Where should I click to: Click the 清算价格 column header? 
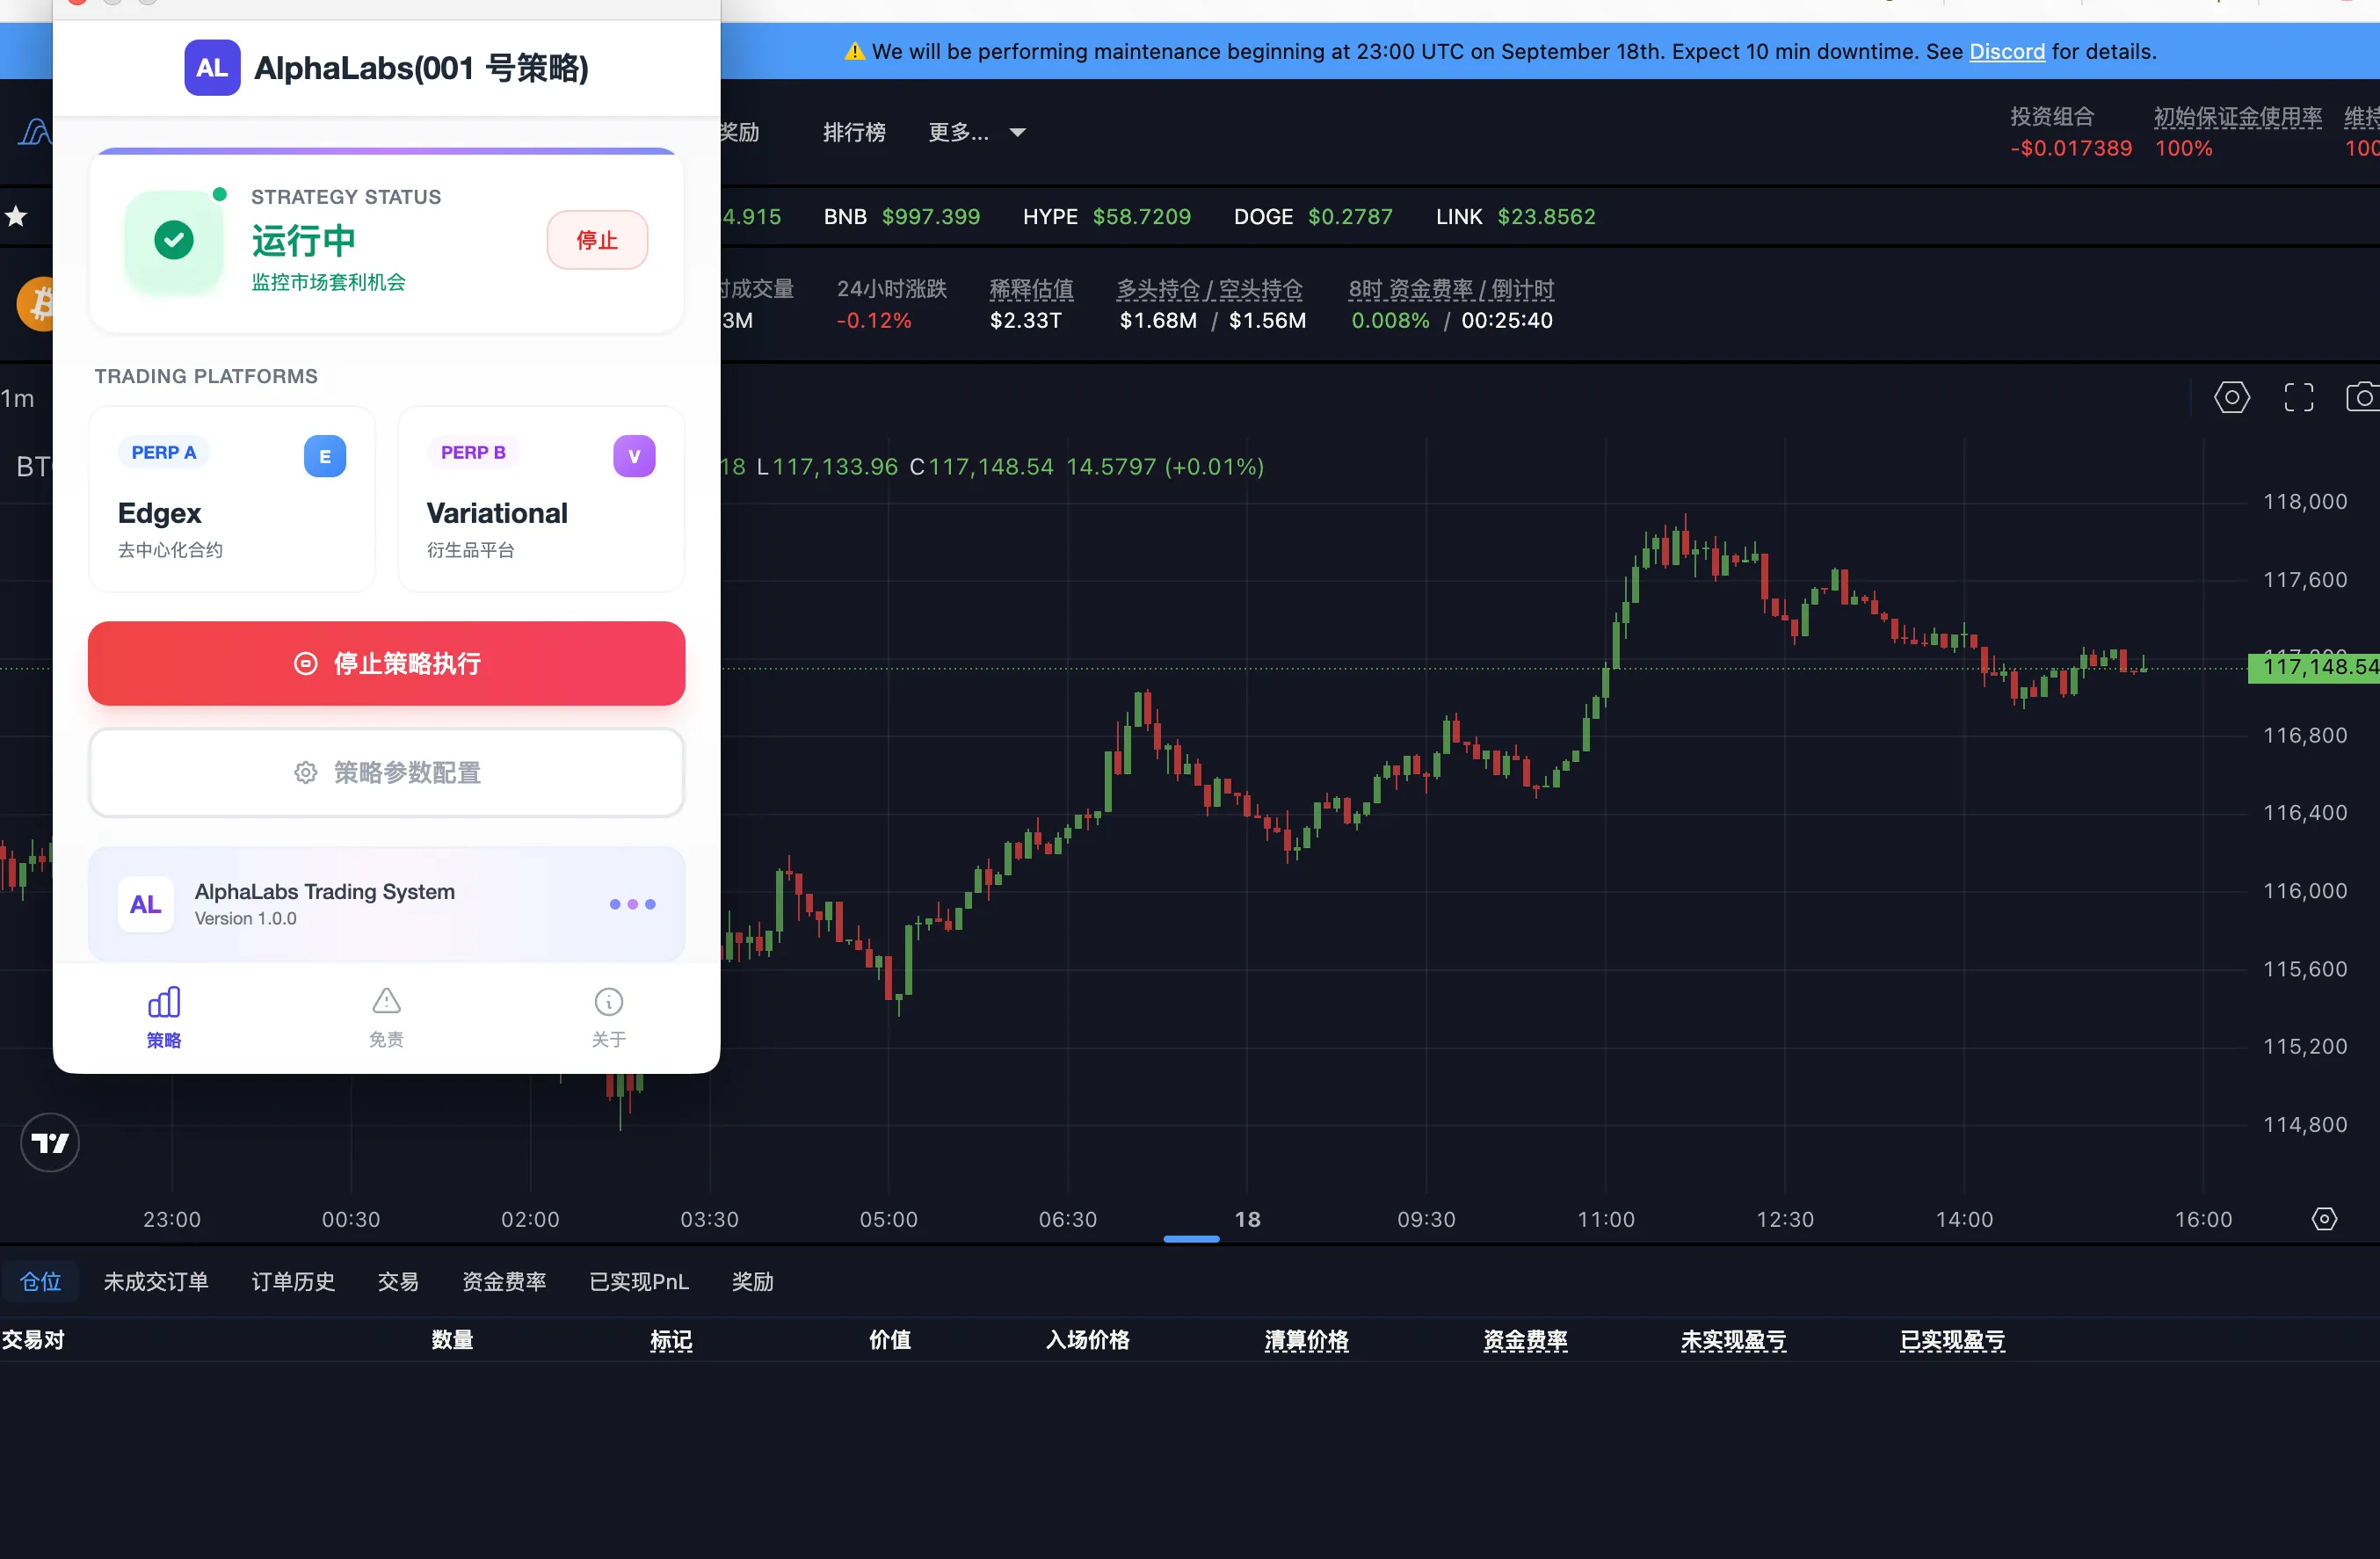tap(1306, 1339)
